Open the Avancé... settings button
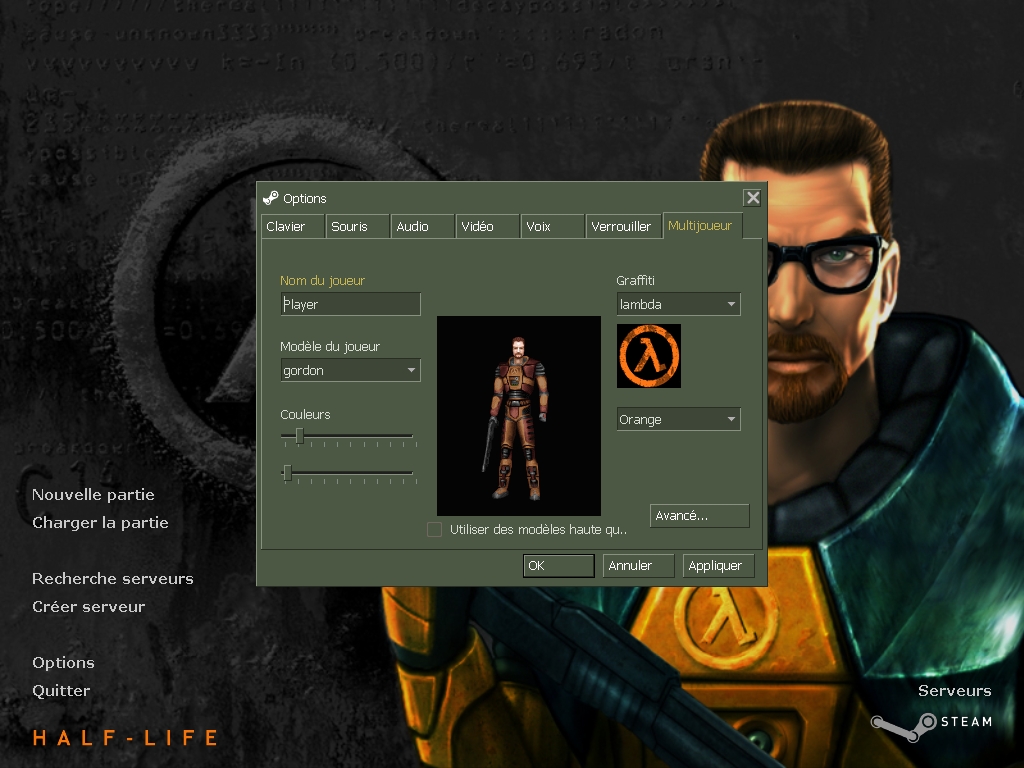Screen dimensions: 1024x768 tap(699, 516)
